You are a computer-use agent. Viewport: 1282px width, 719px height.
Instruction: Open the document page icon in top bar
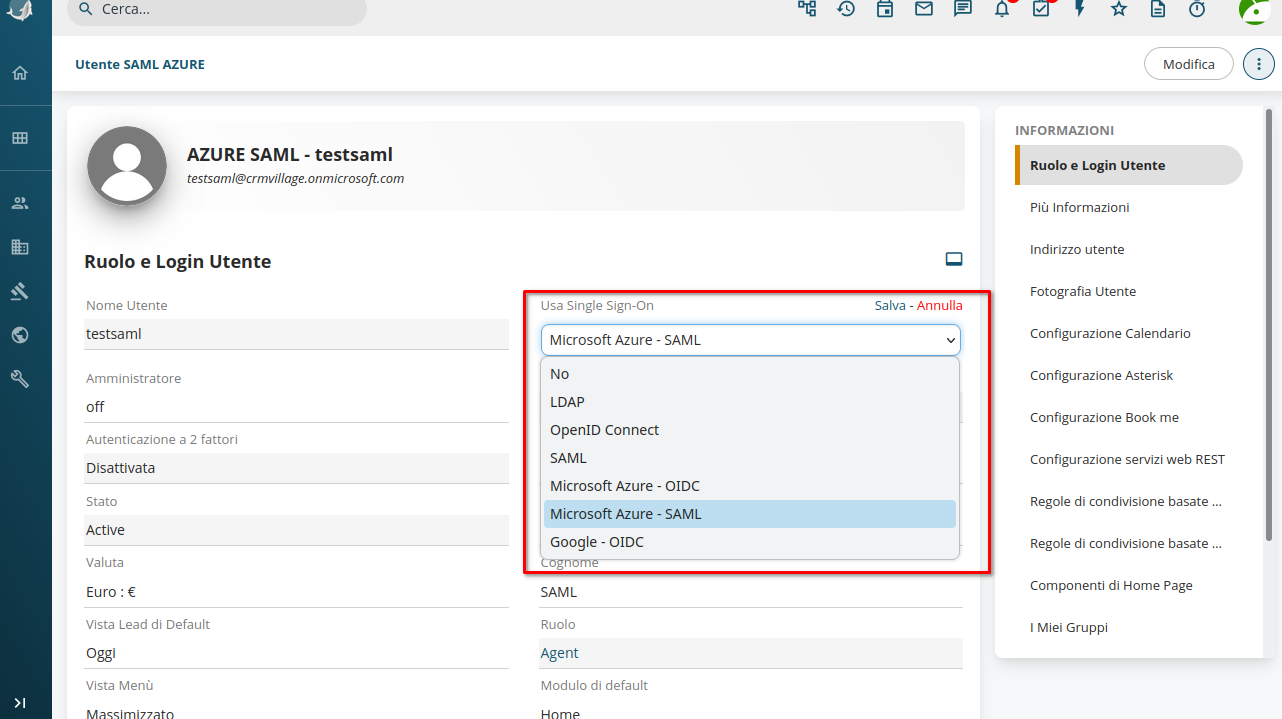coord(1158,9)
